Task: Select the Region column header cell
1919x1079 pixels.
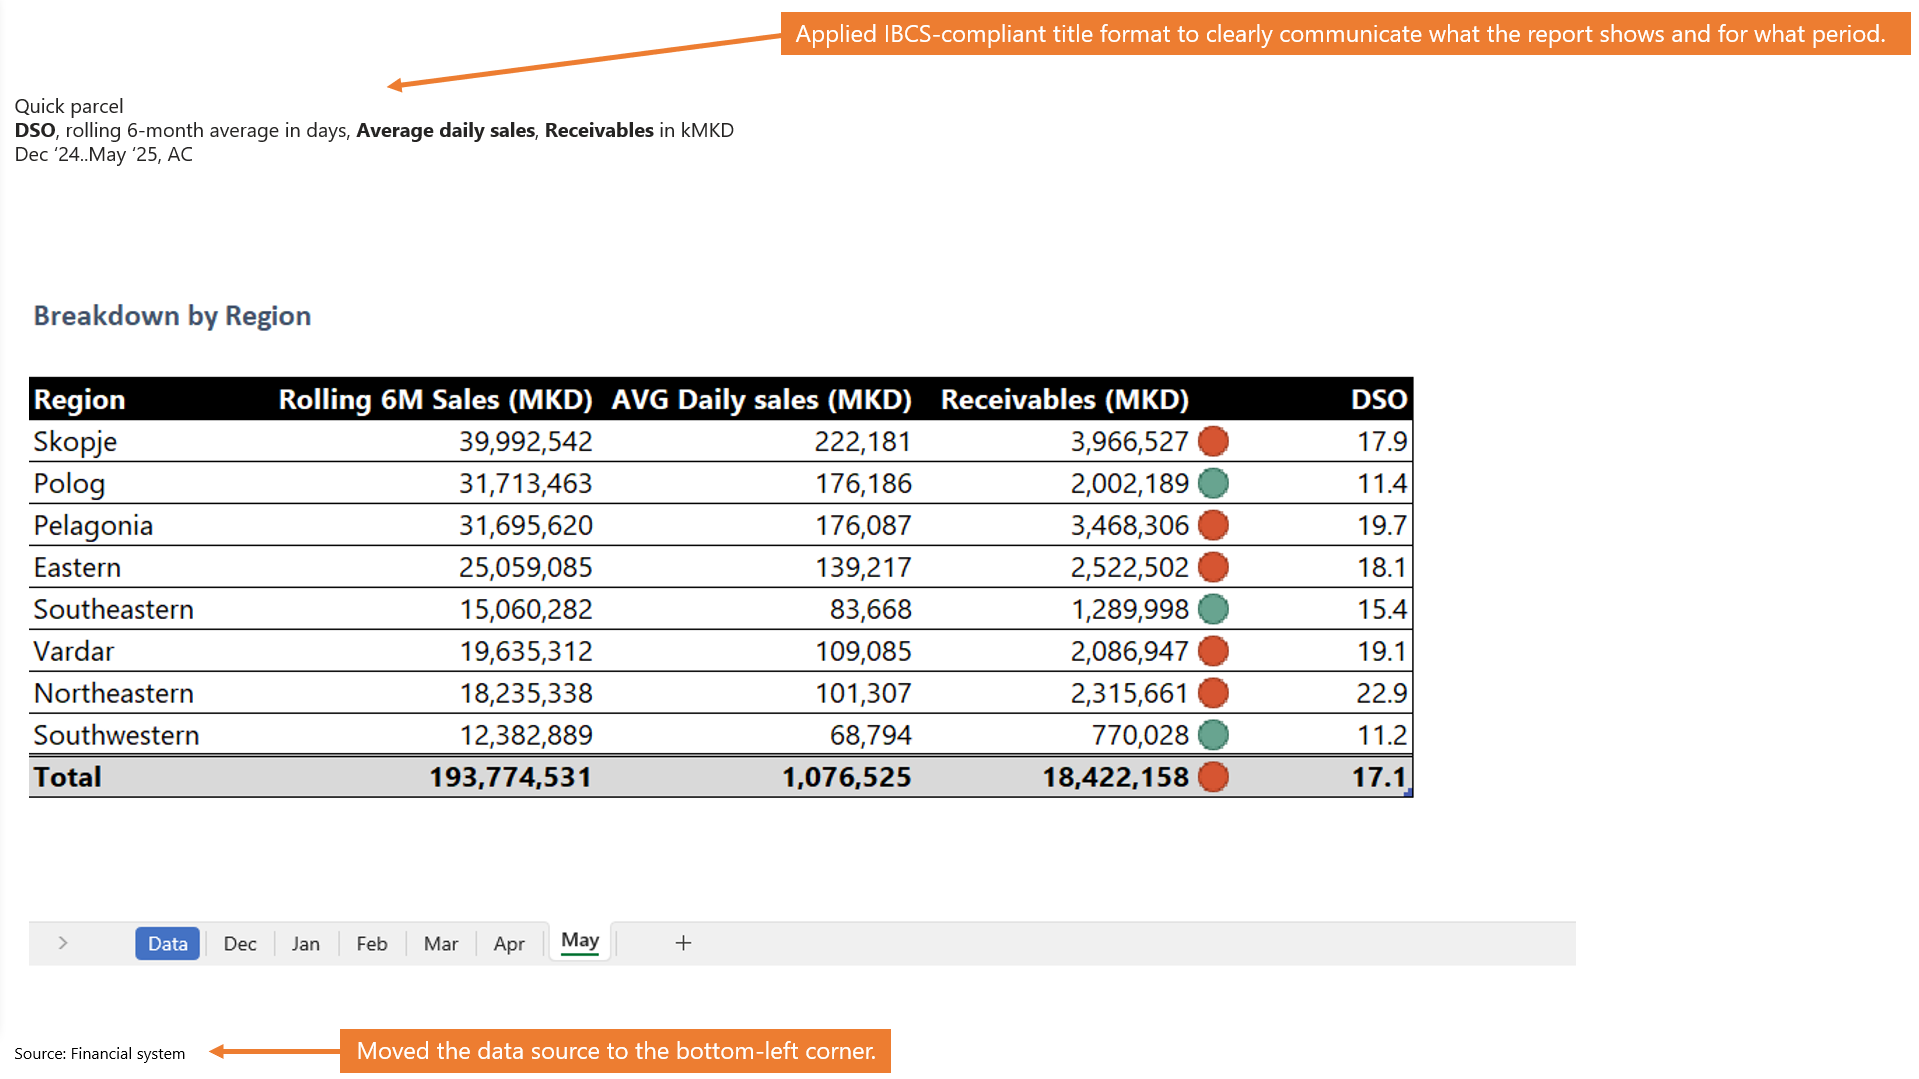Action: click(80, 399)
